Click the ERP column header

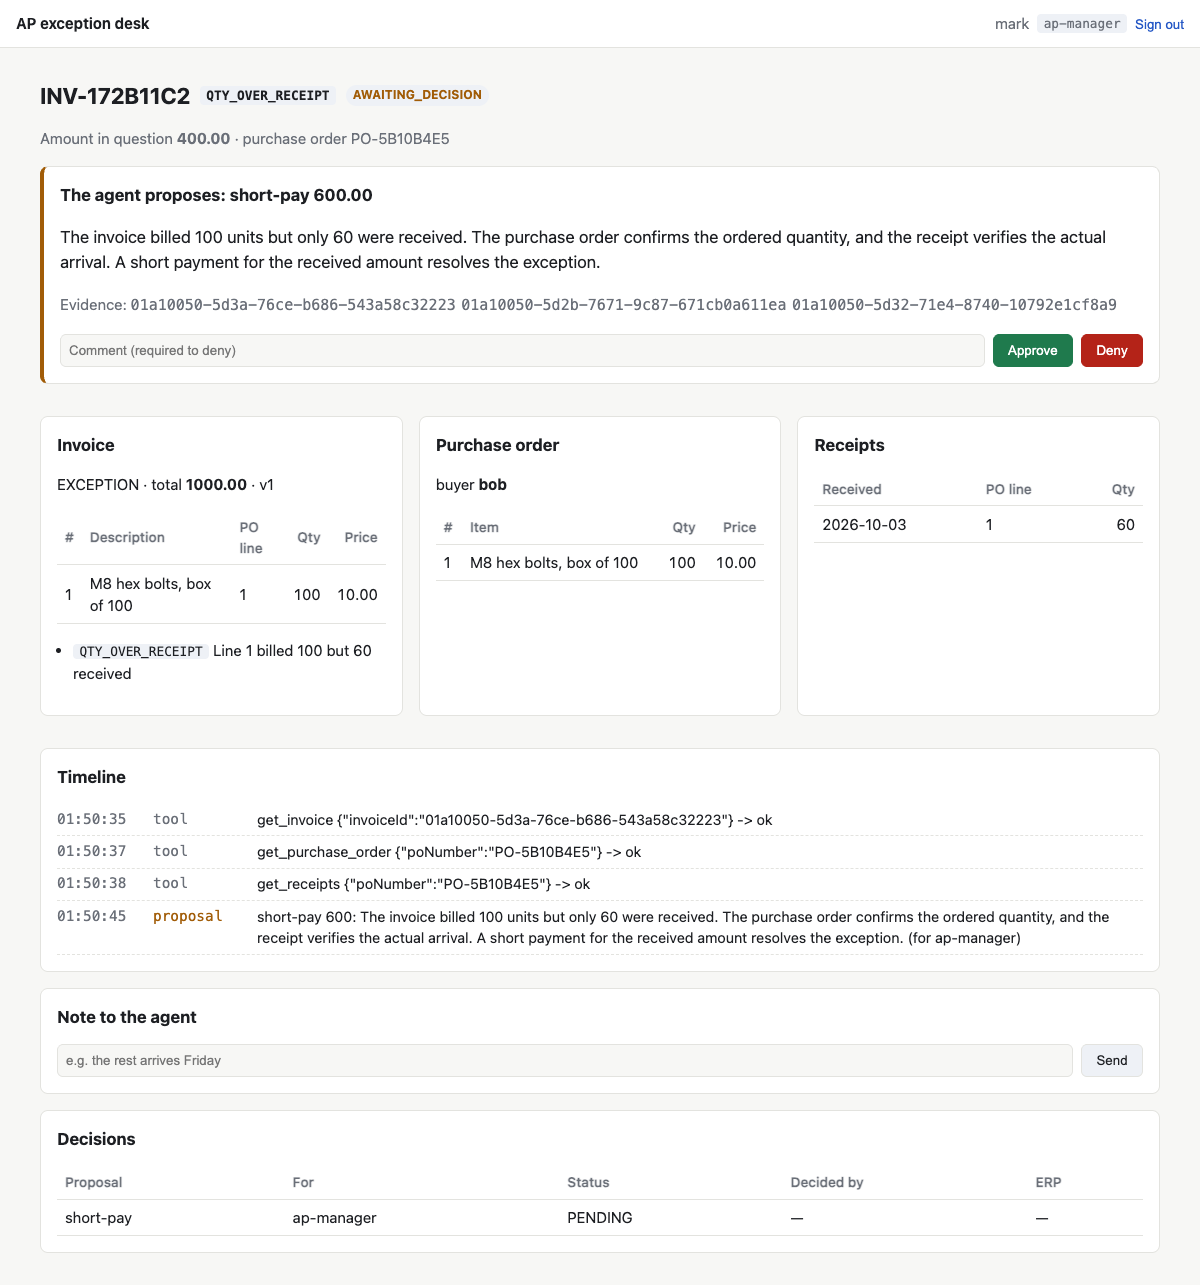tap(1048, 1182)
